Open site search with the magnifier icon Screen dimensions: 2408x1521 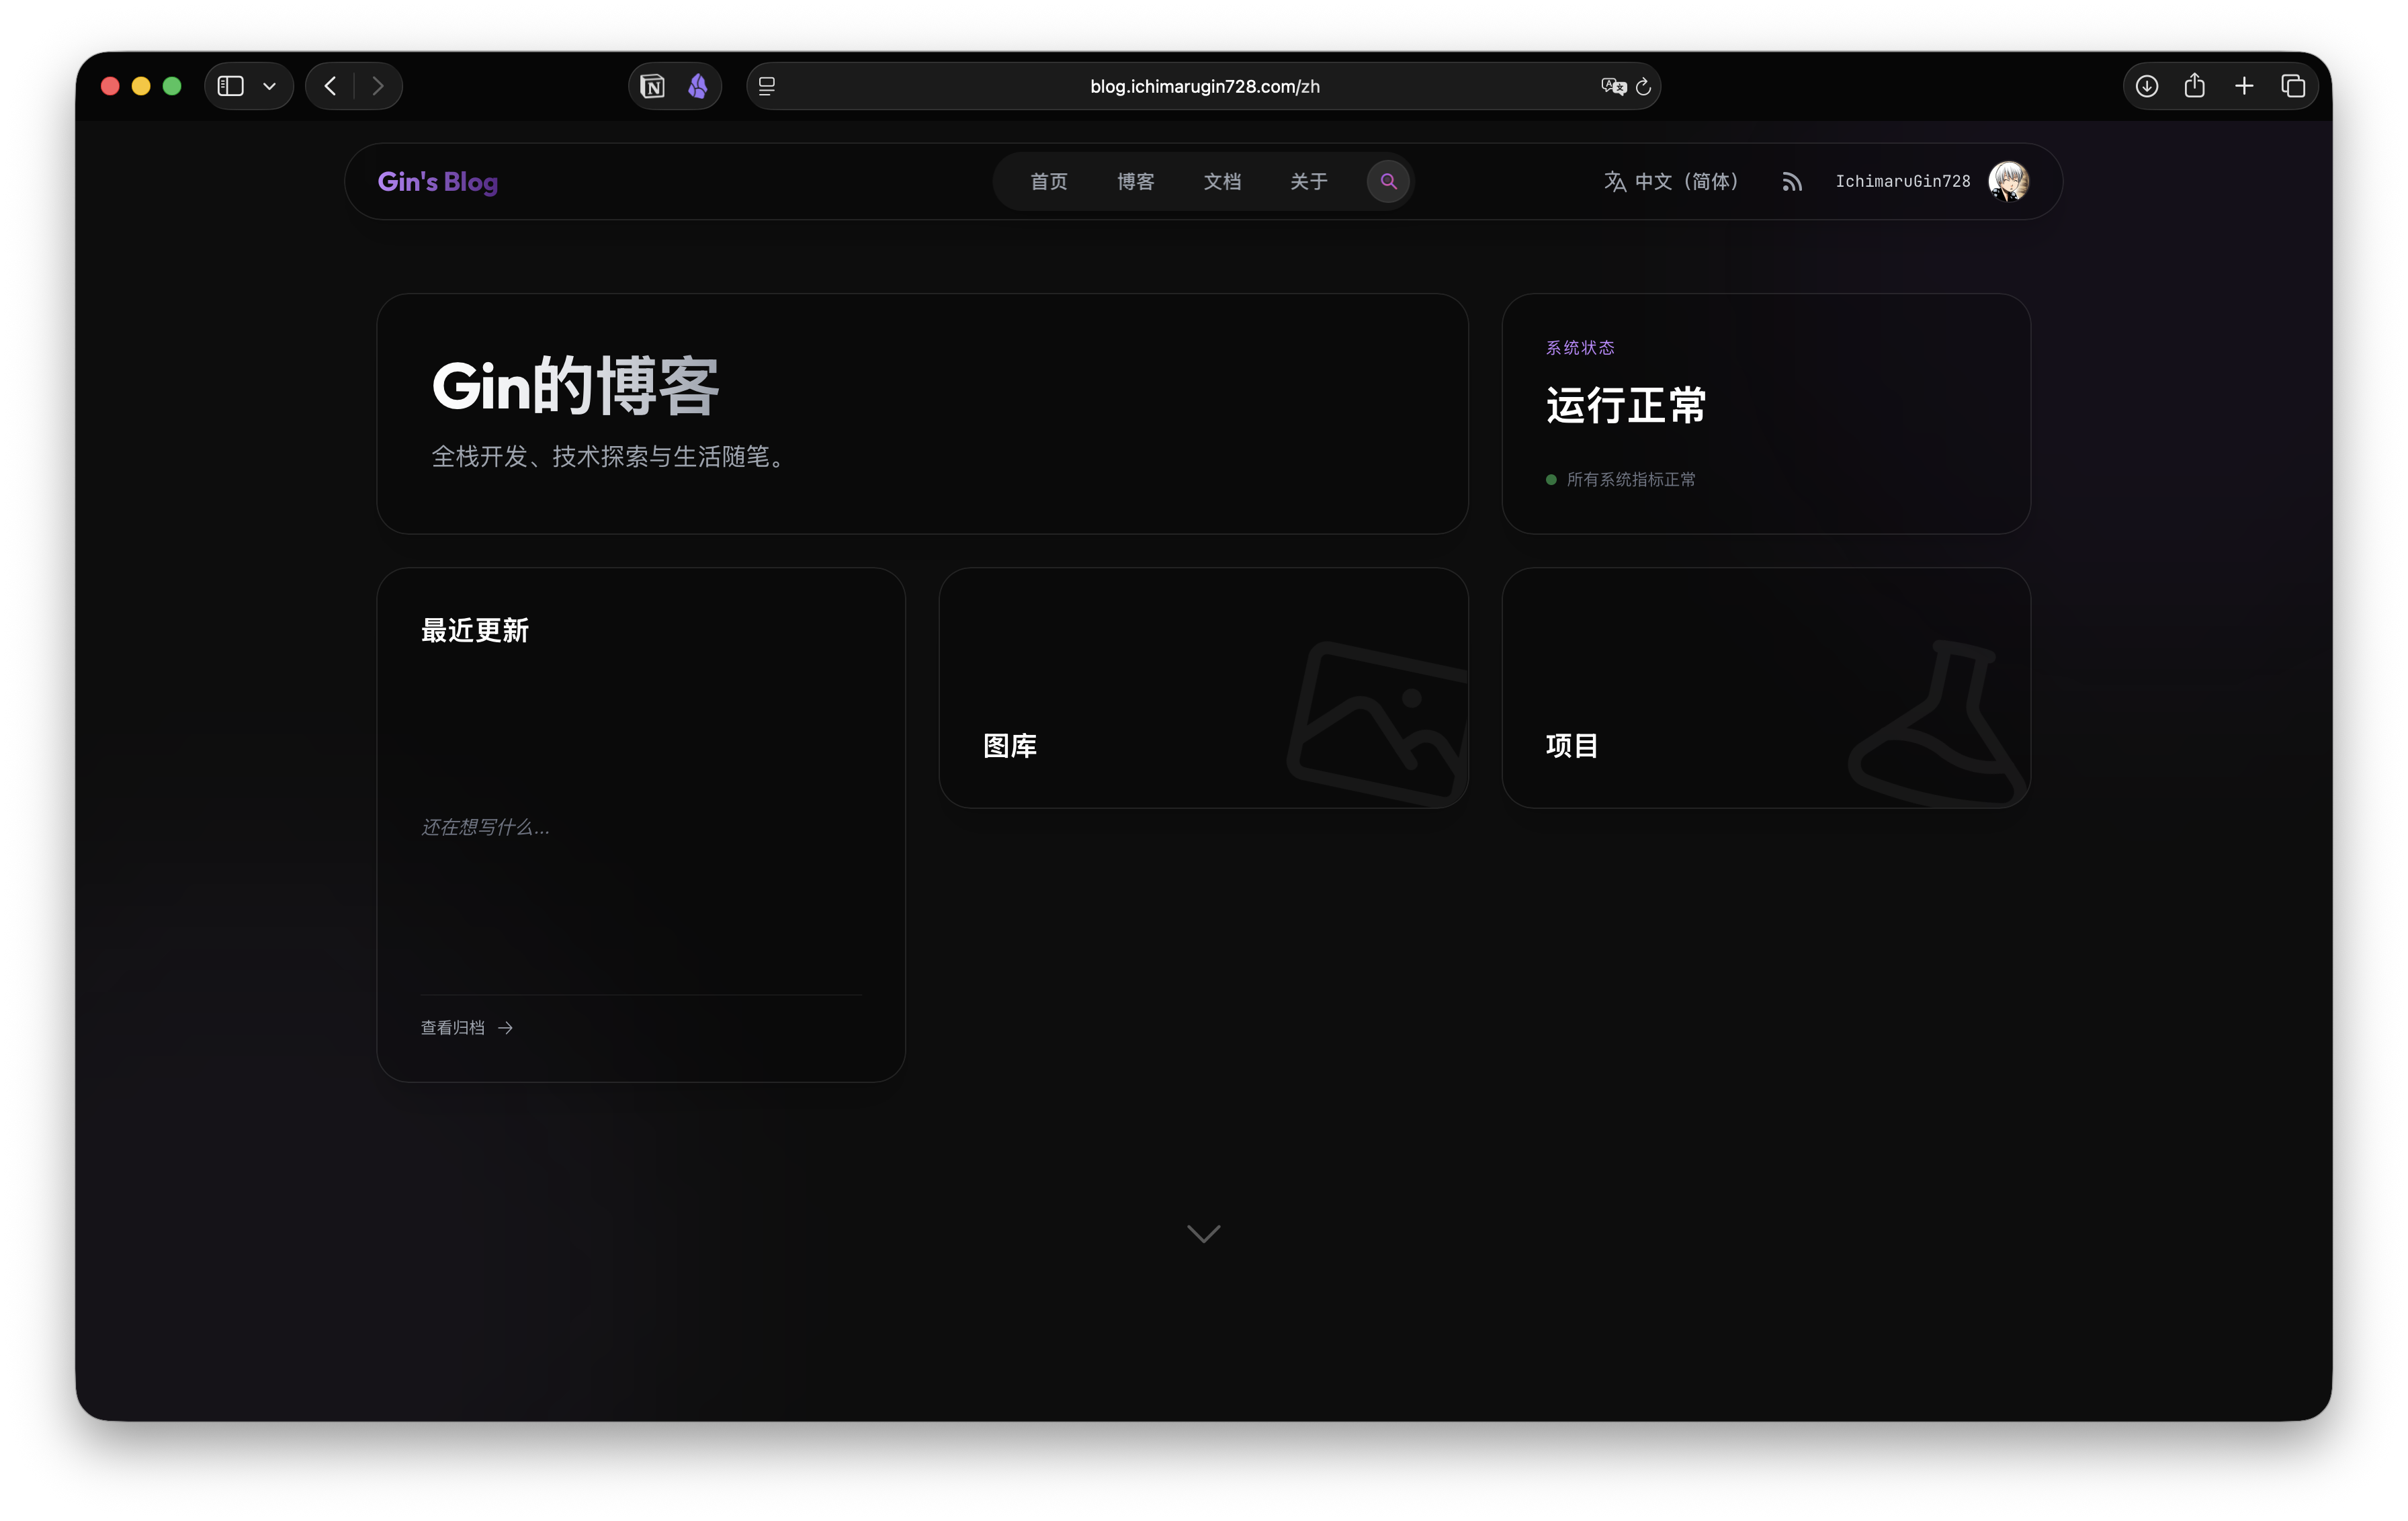[1388, 181]
